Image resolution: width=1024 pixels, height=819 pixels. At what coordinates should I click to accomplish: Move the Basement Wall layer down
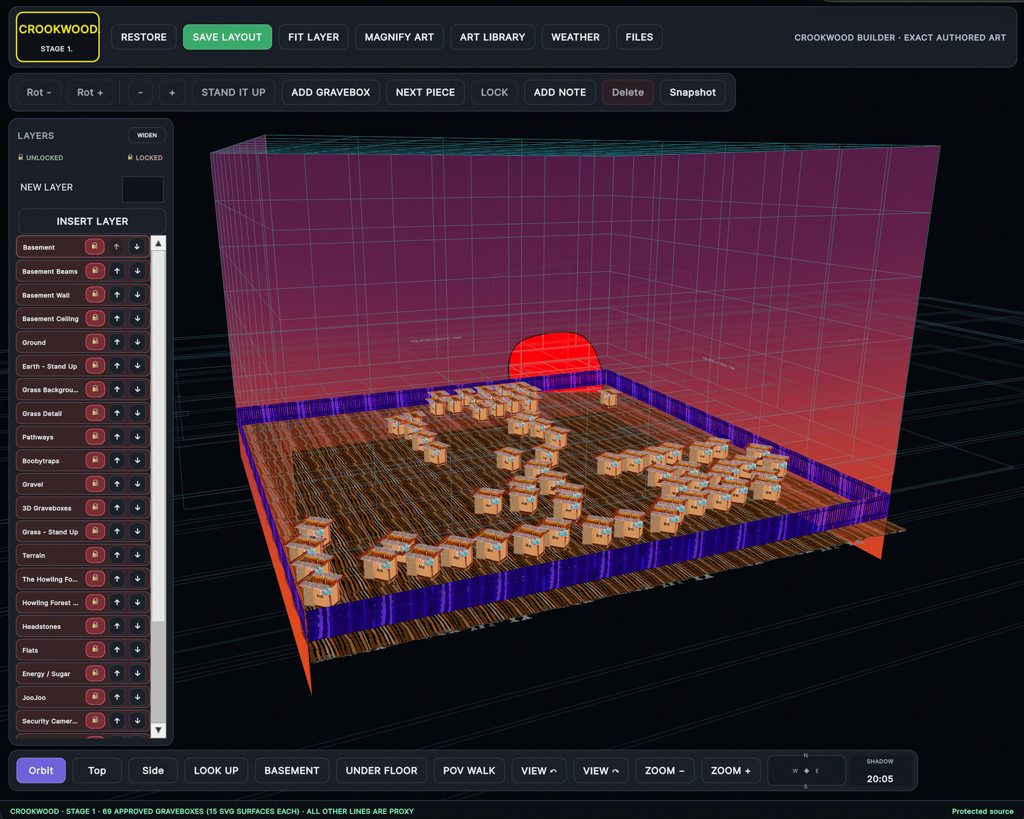[x=137, y=295]
